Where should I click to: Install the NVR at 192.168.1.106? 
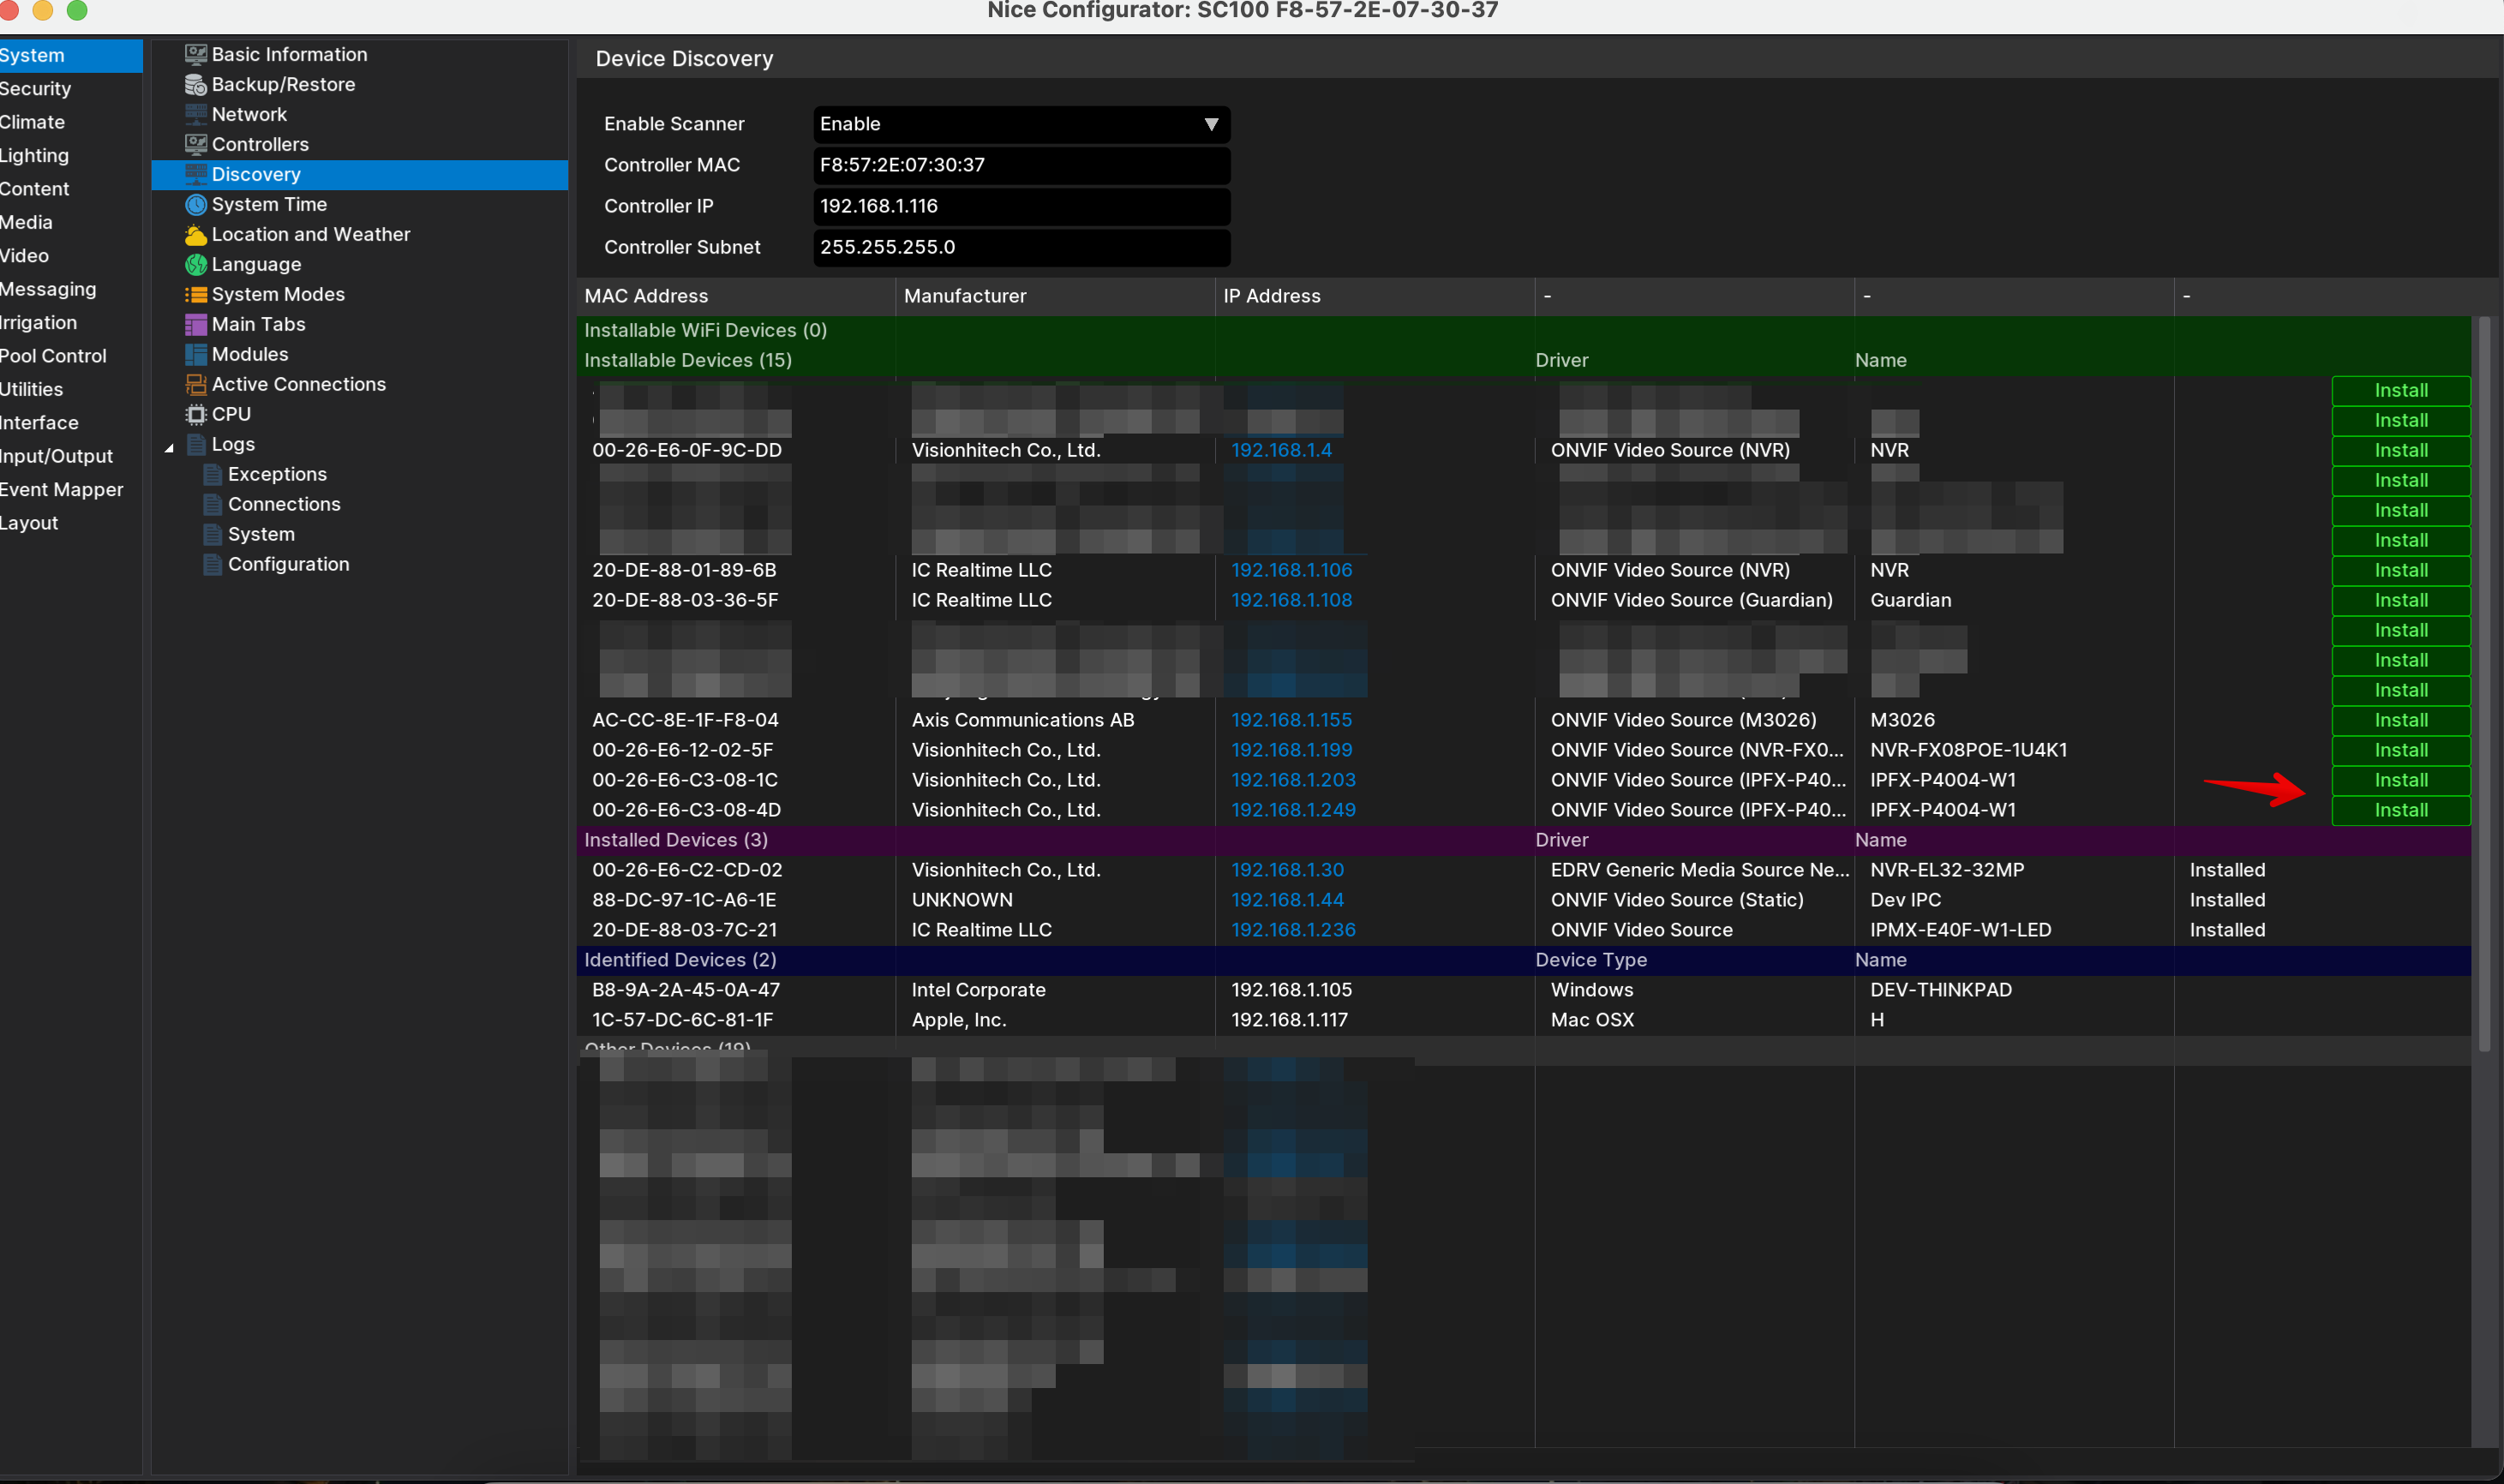point(2400,570)
